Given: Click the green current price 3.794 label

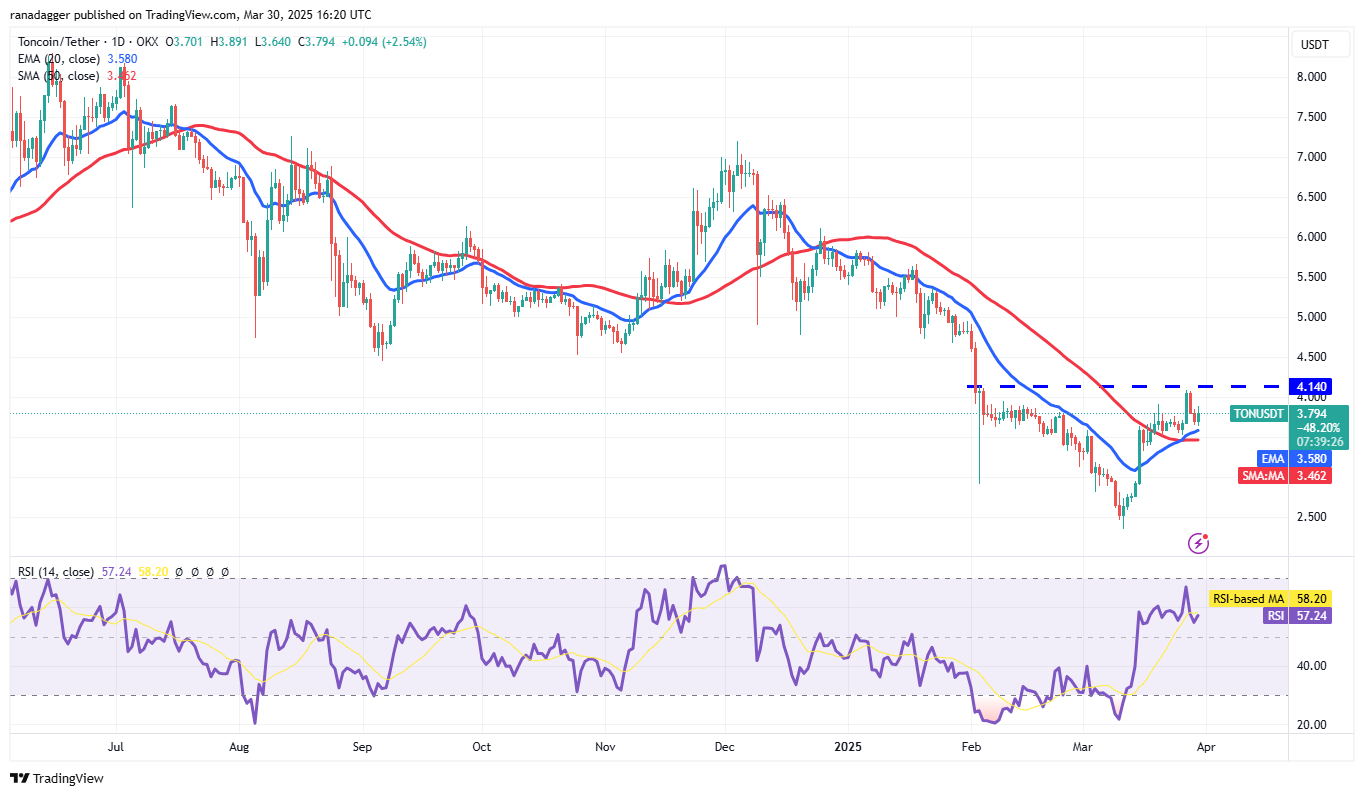Looking at the screenshot, I should 1311,413.
